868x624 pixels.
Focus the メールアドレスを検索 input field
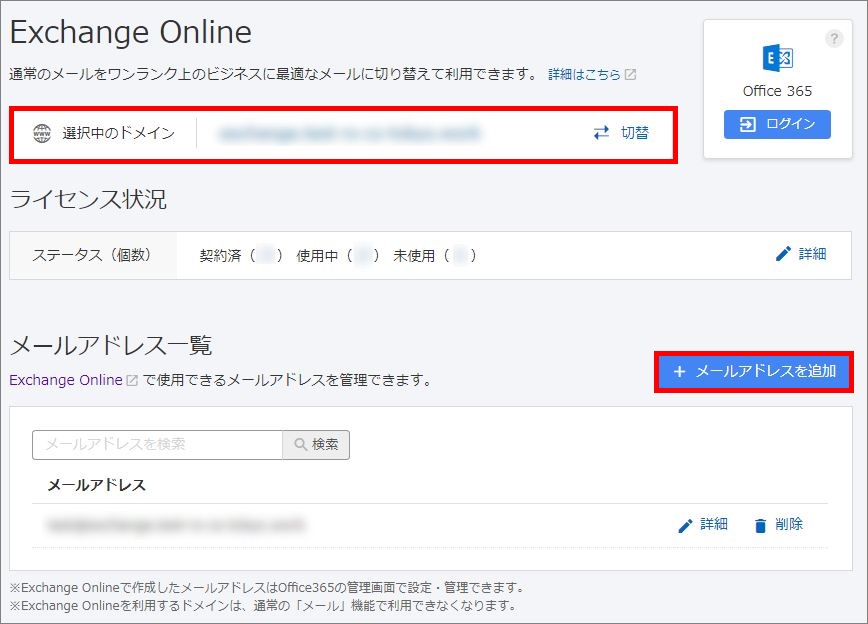click(x=158, y=445)
